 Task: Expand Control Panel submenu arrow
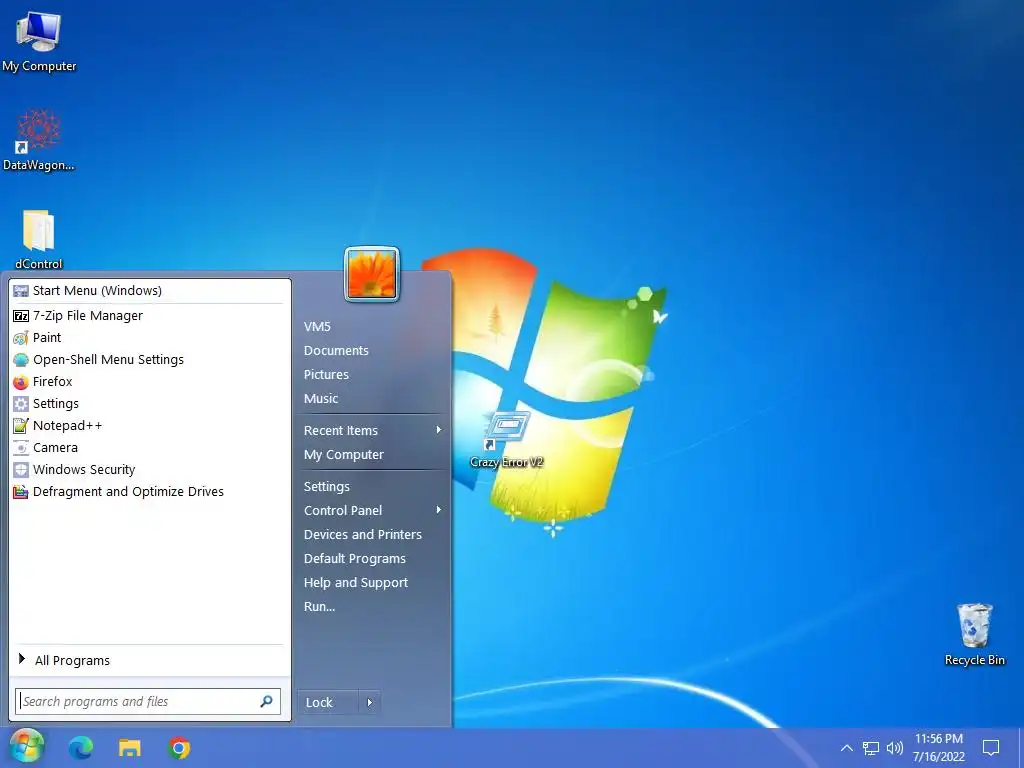439,509
